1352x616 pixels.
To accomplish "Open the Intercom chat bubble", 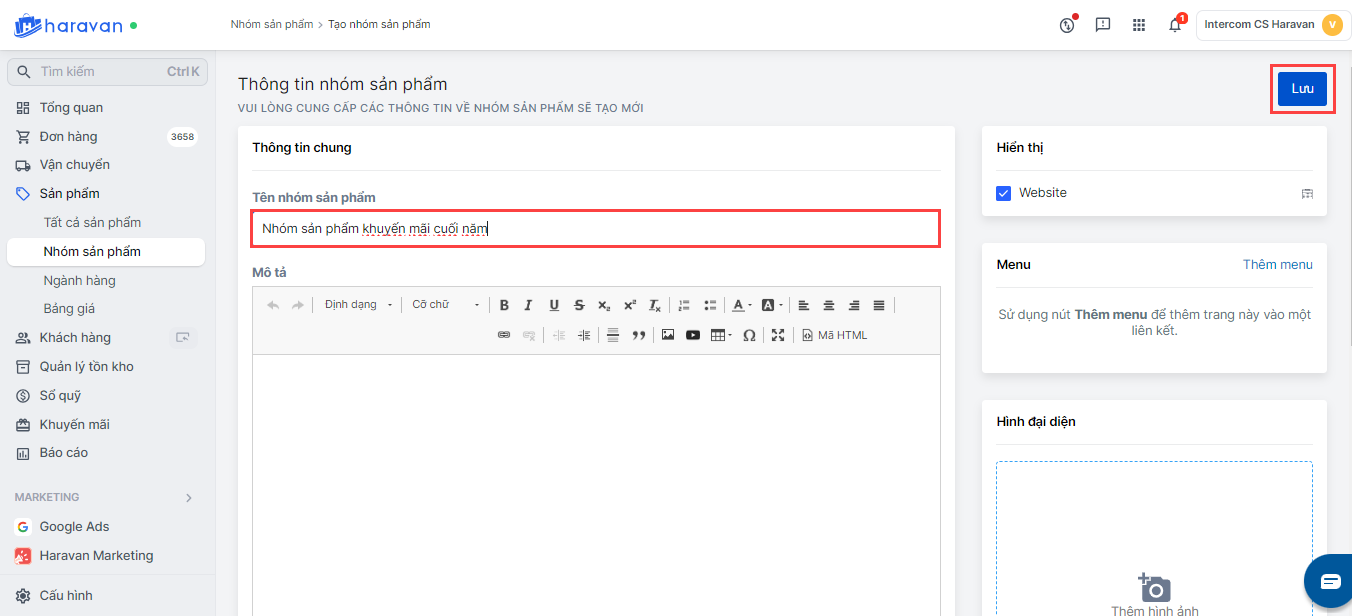I will click(x=1329, y=582).
